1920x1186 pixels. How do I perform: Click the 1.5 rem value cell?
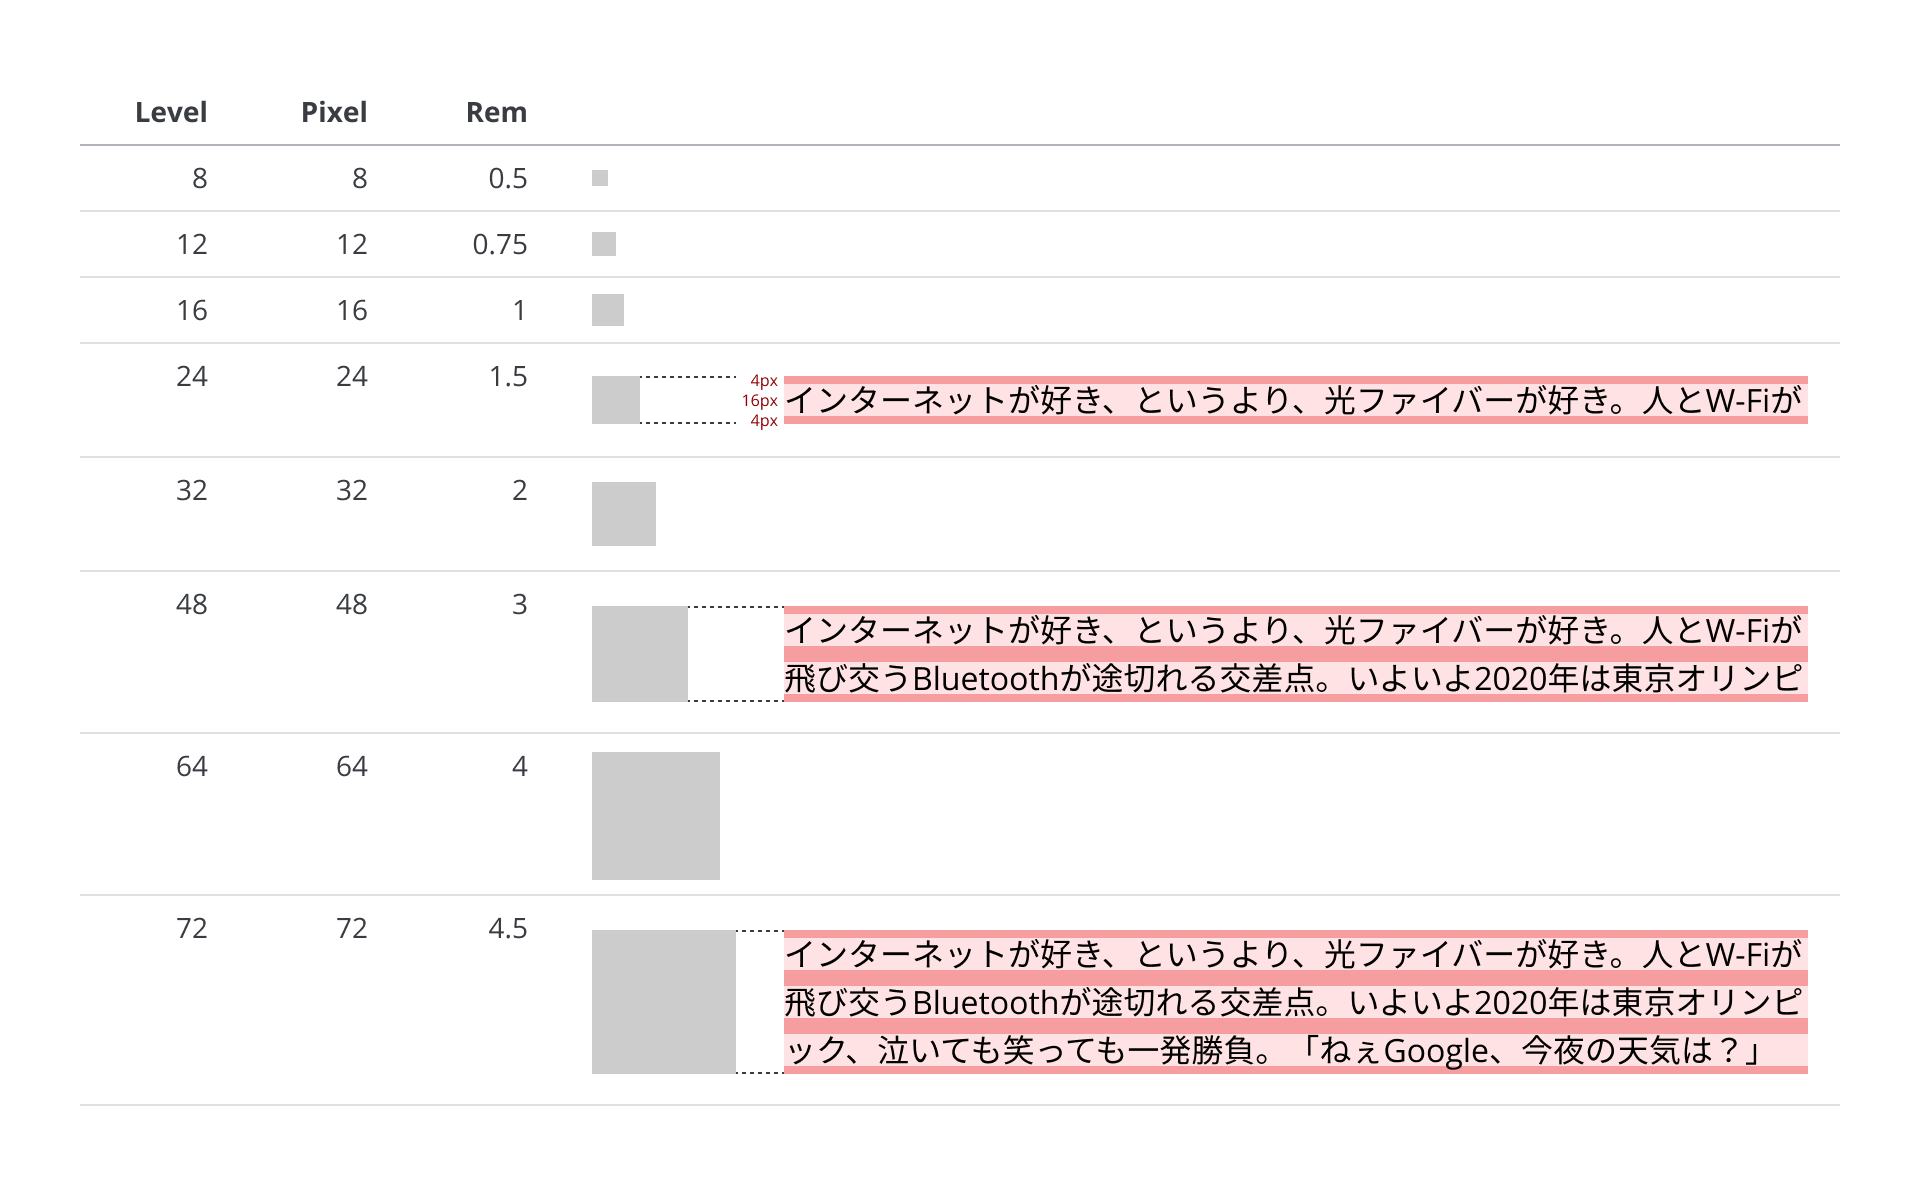coord(508,376)
